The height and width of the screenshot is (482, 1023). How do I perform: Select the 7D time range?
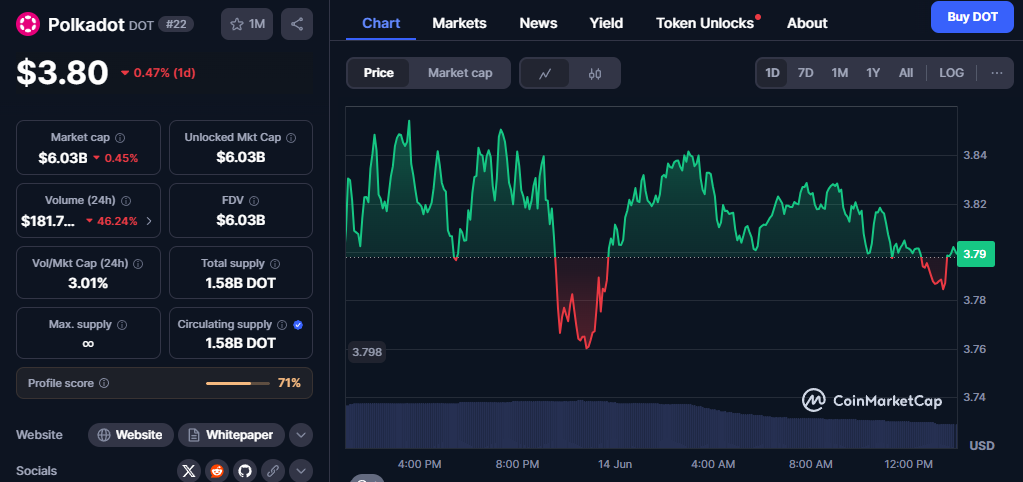click(x=806, y=73)
